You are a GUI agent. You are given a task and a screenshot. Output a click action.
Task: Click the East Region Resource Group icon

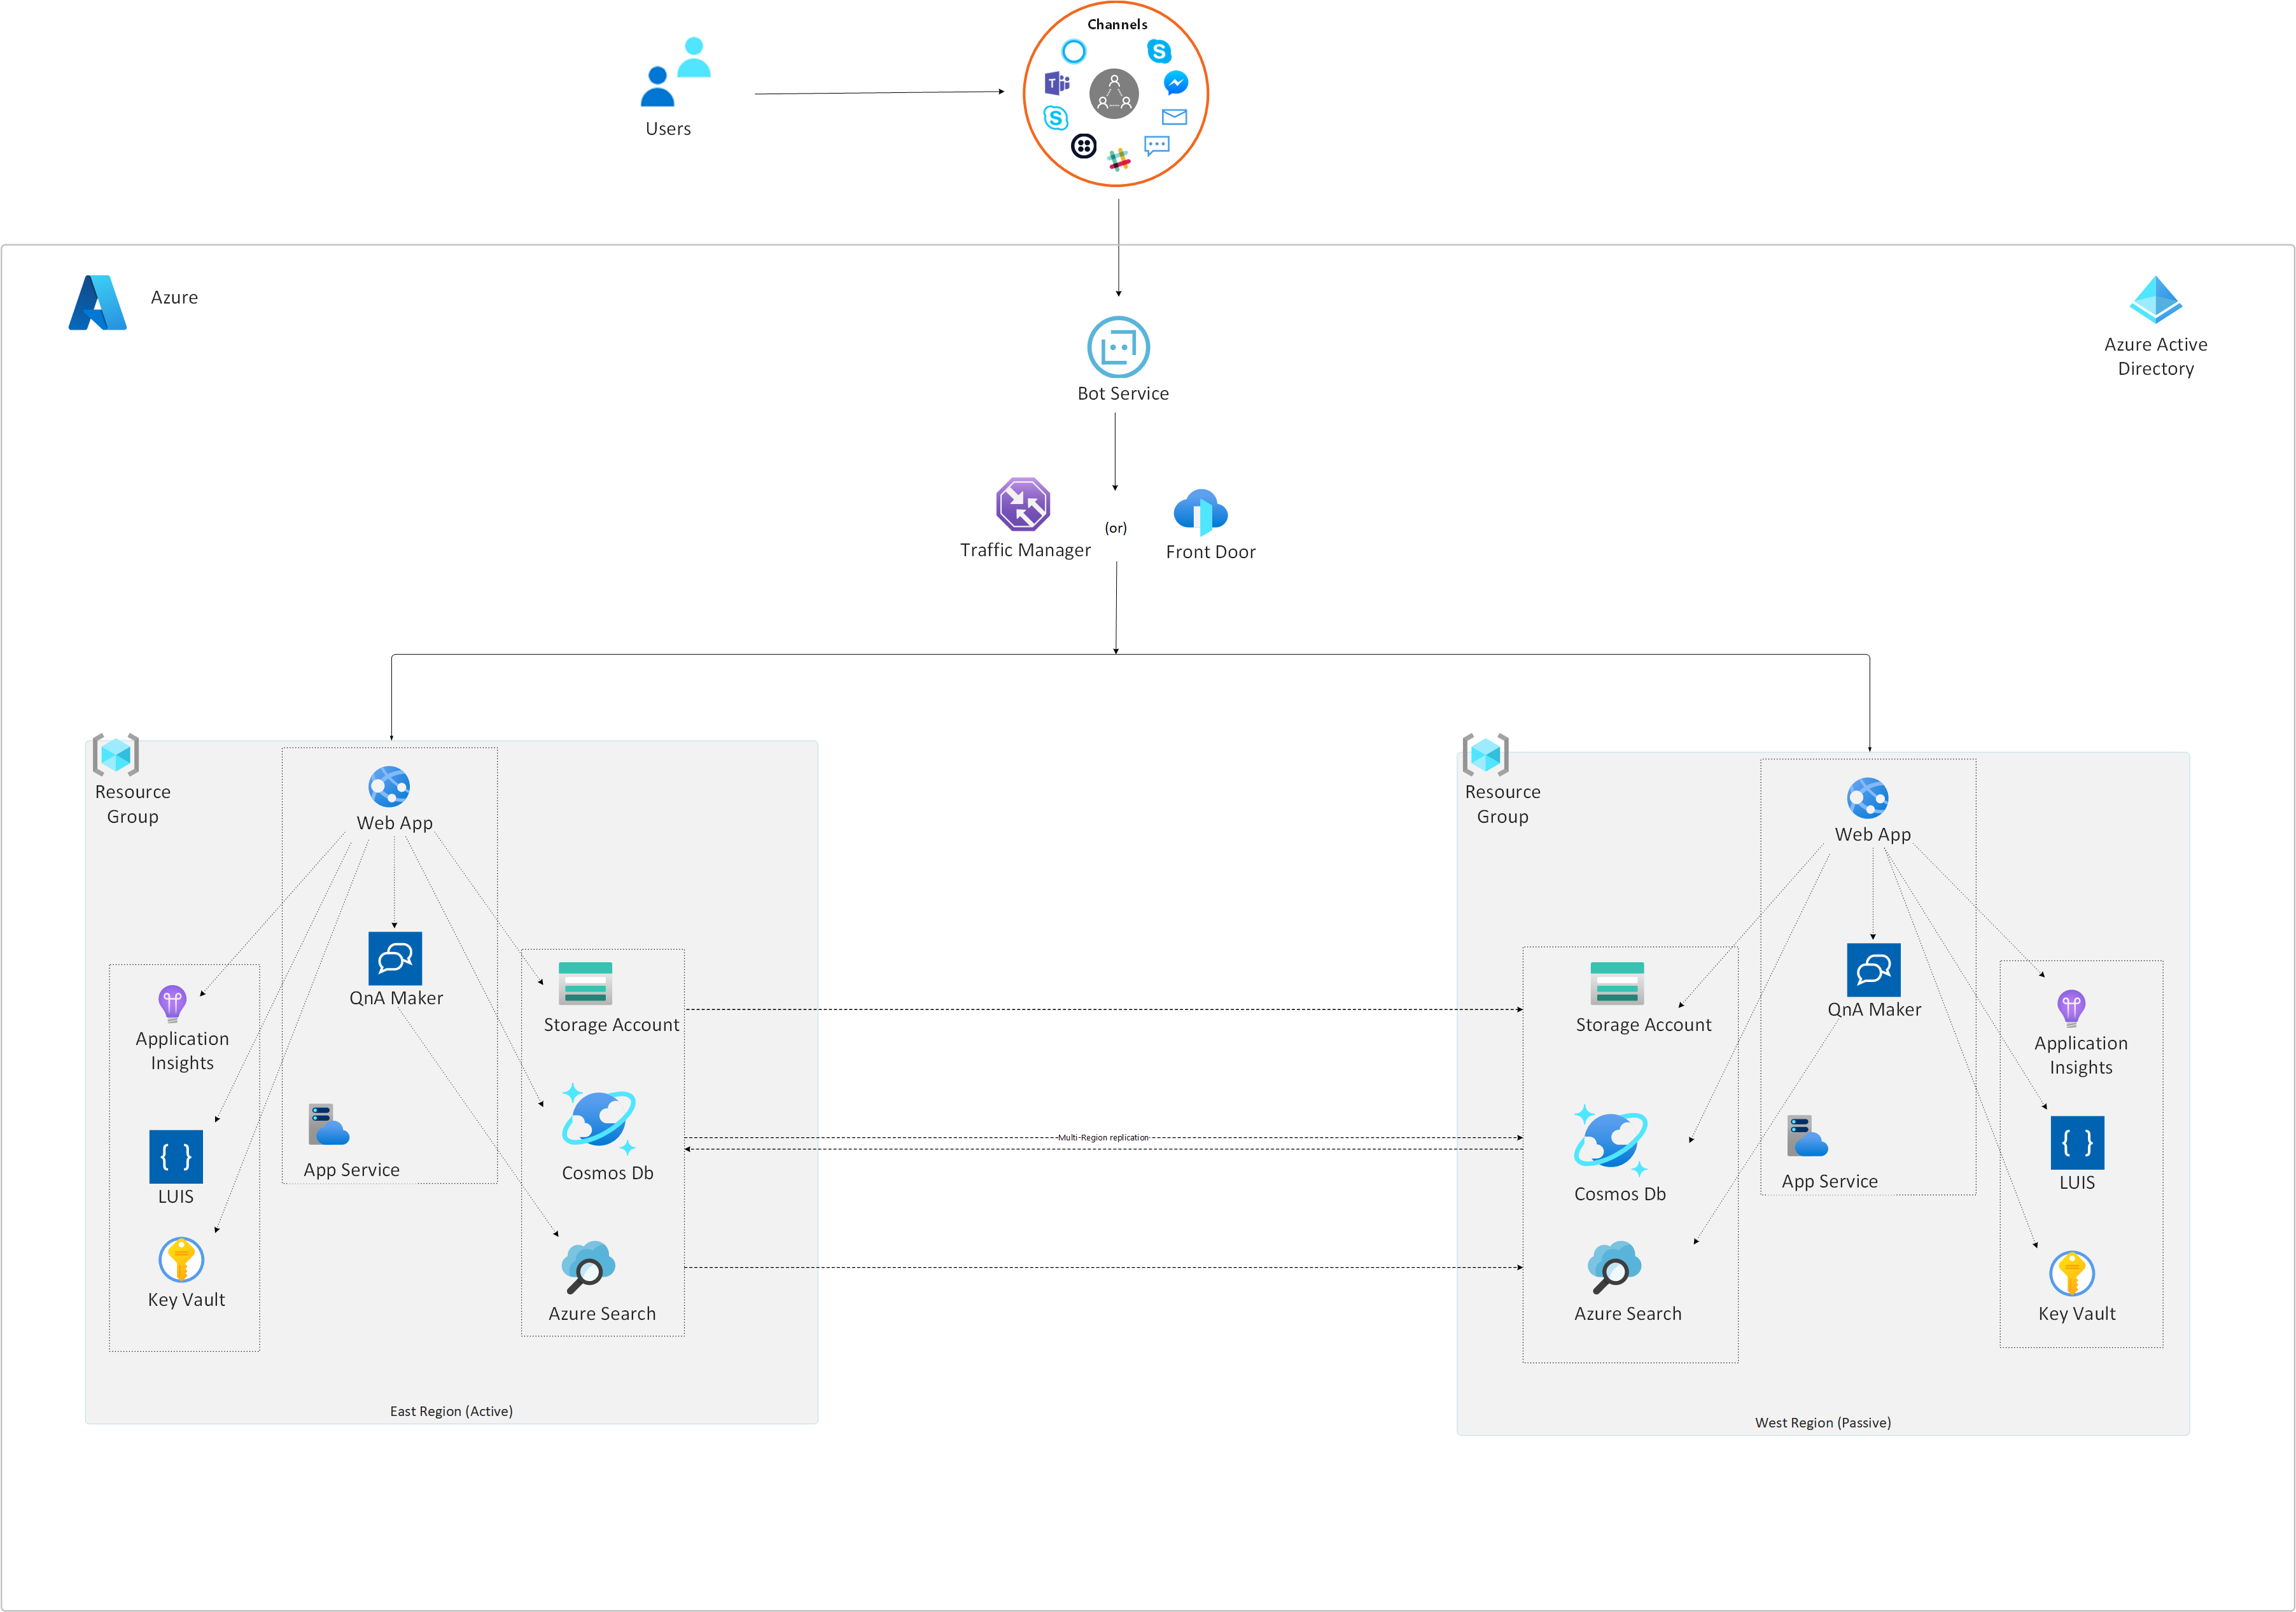pyautogui.click(x=115, y=755)
